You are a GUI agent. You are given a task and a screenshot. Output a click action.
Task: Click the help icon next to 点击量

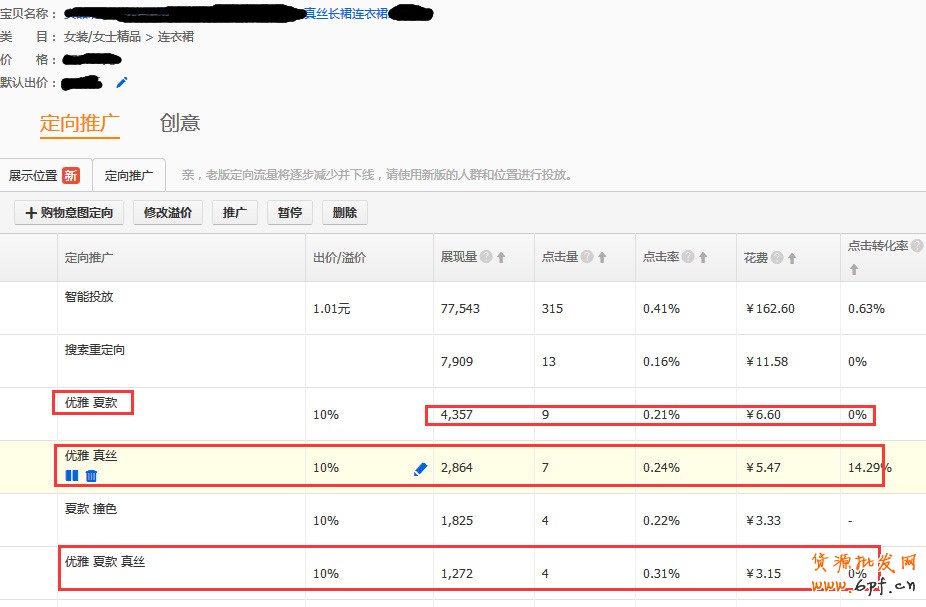point(587,258)
